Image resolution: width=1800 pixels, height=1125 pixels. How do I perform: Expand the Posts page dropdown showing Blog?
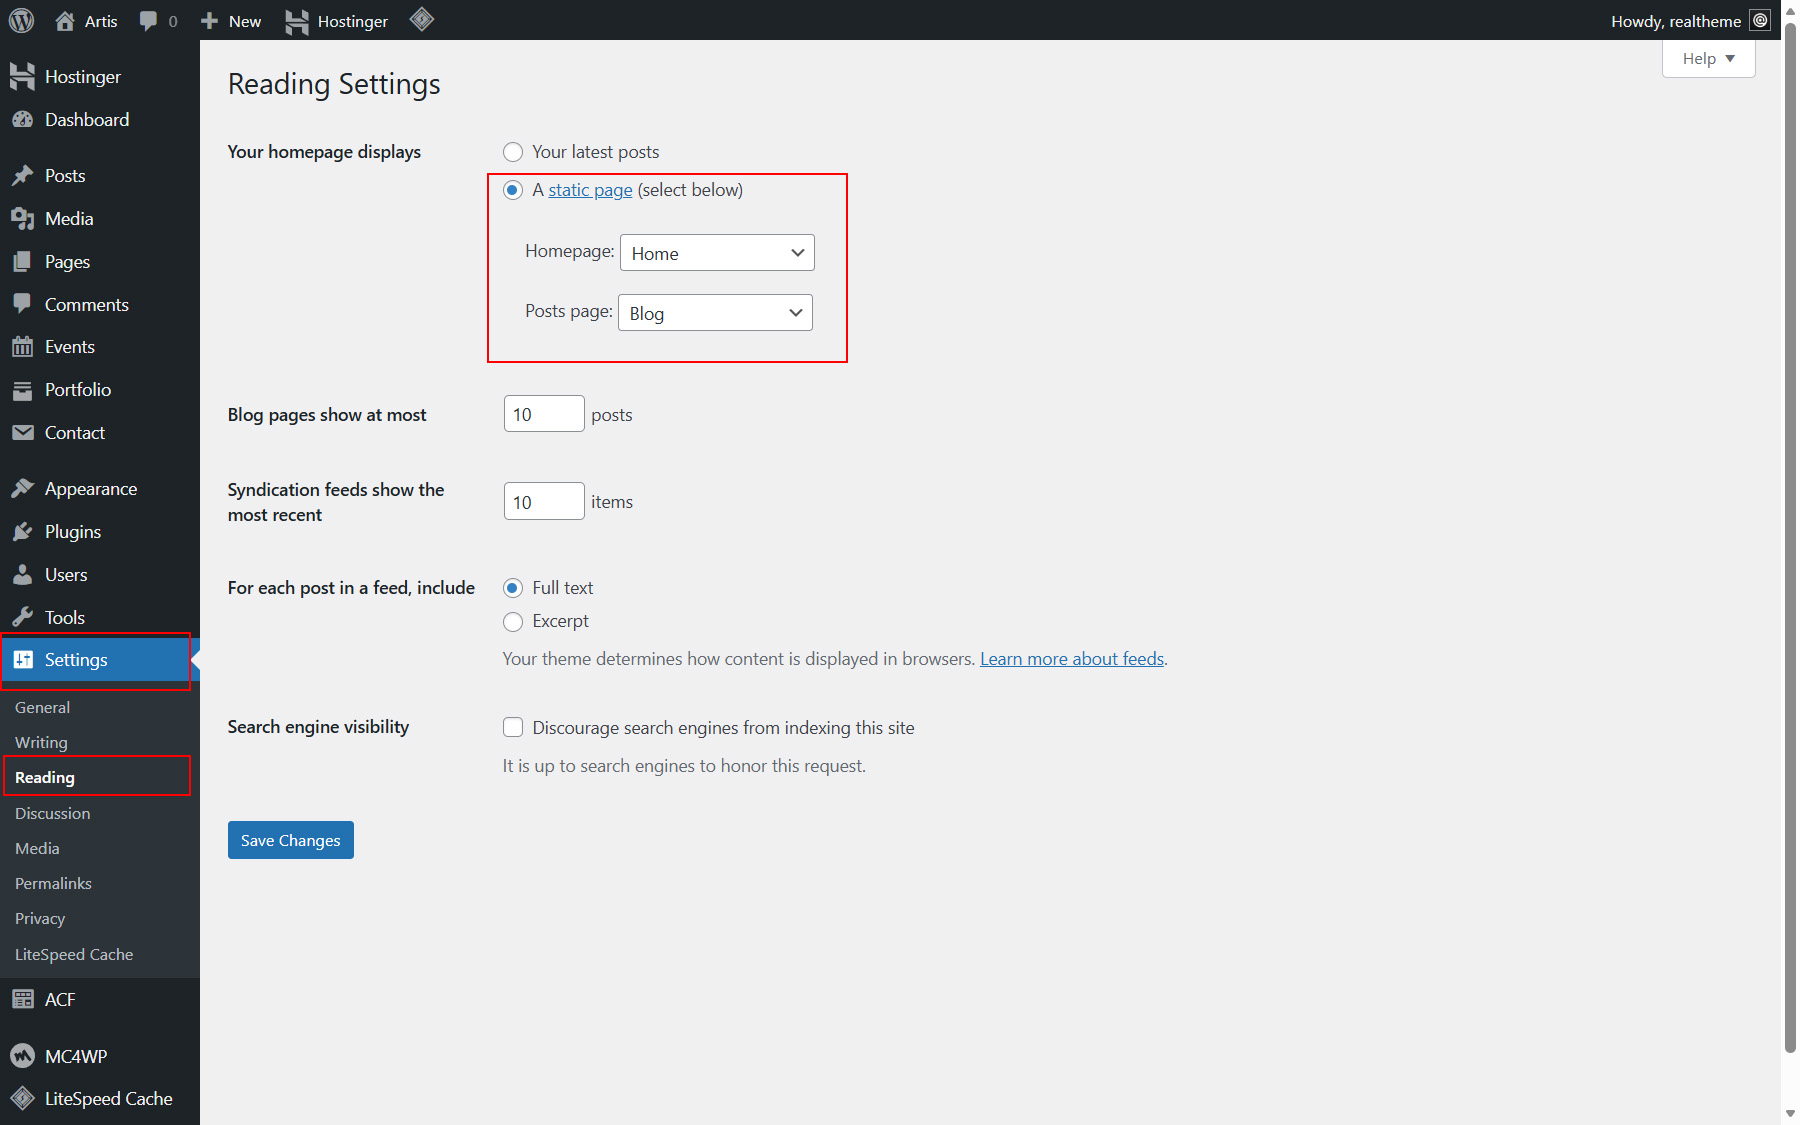pyautogui.click(x=715, y=313)
